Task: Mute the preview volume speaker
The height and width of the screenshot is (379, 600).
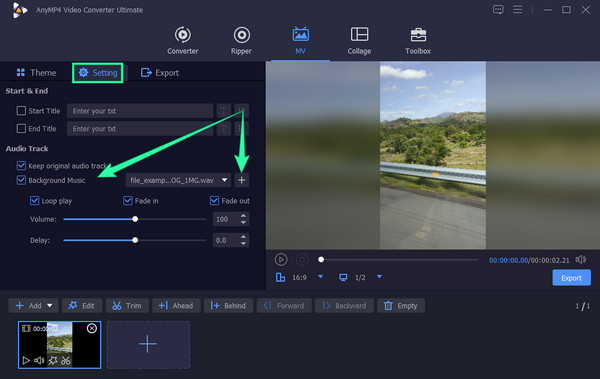Action: [x=580, y=260]
